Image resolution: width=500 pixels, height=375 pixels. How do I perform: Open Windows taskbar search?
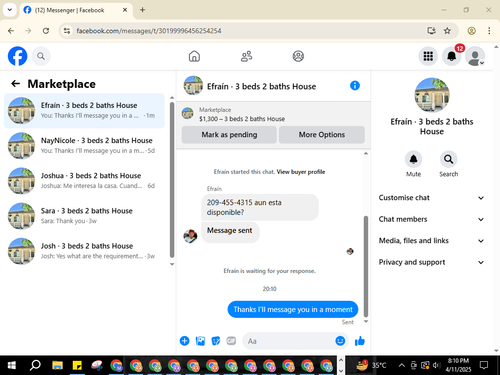point(35,366)
